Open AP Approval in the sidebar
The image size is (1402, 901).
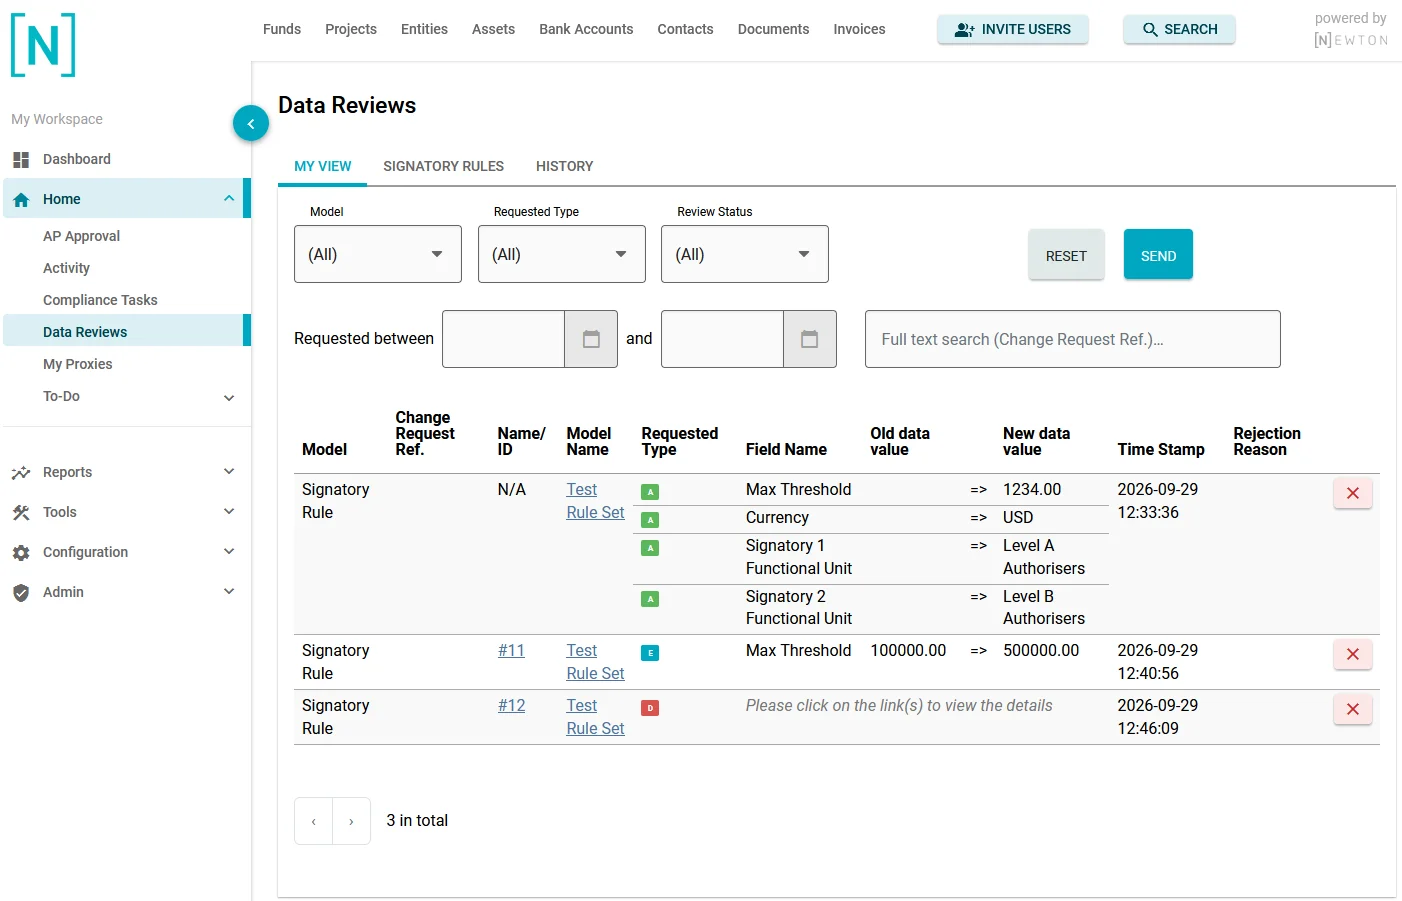tap(81, 236)
